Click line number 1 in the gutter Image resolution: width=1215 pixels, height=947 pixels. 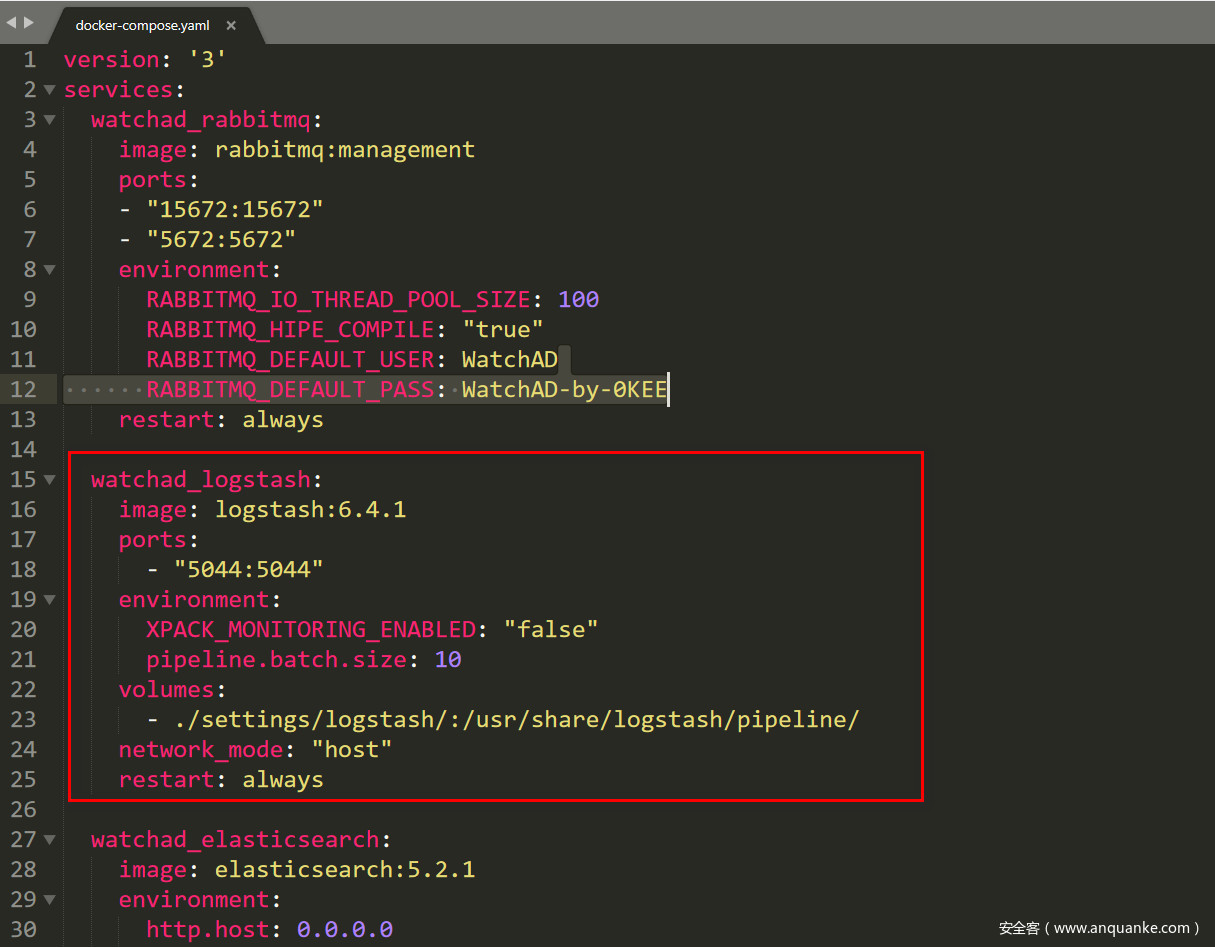[x=29, y=60]
